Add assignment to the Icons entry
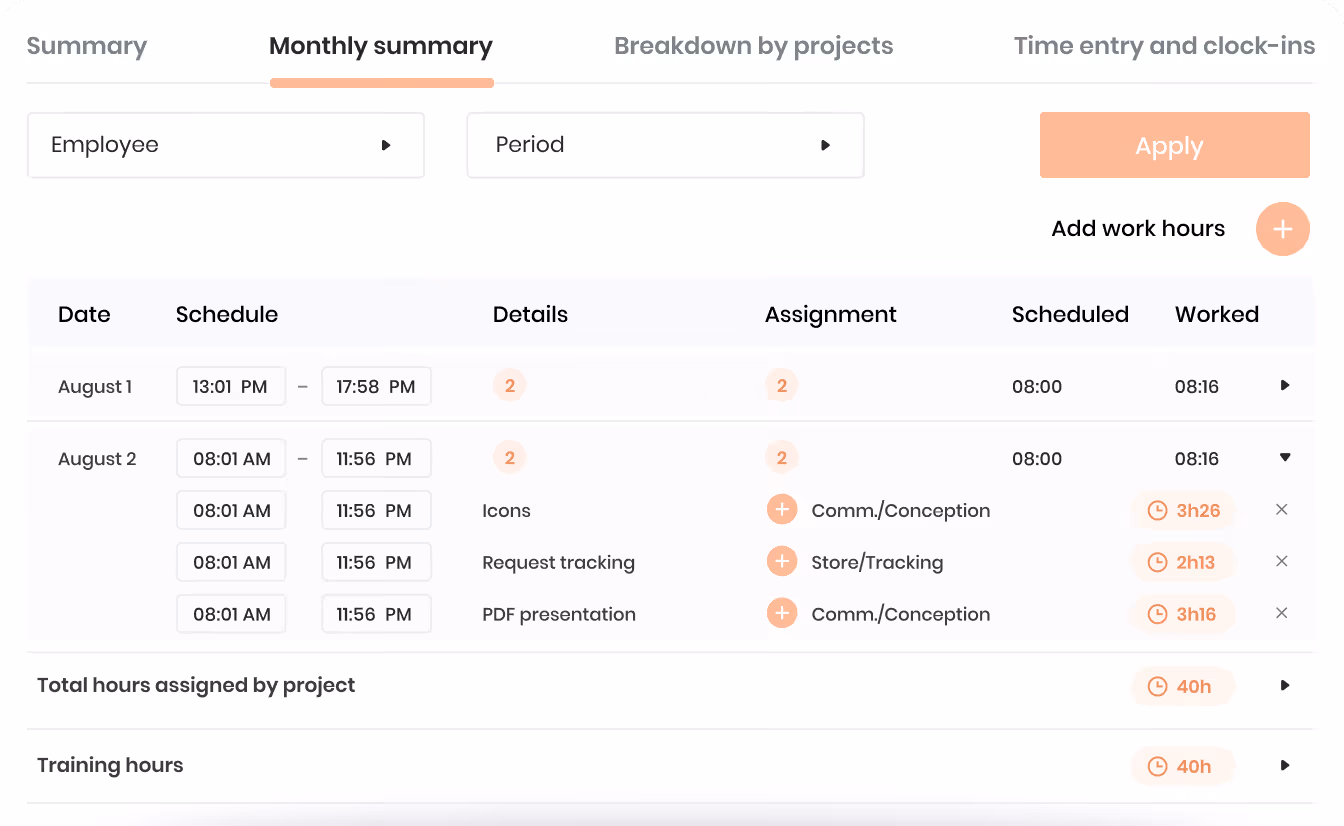Image resolution: width=1344 pixels, height=826 pixels. [782, 510]
